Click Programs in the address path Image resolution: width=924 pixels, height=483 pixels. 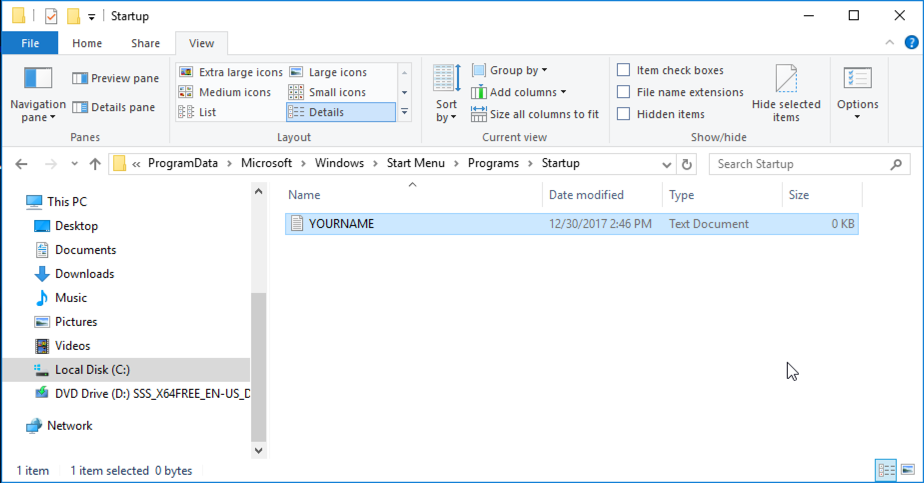(x=493, y=163)
